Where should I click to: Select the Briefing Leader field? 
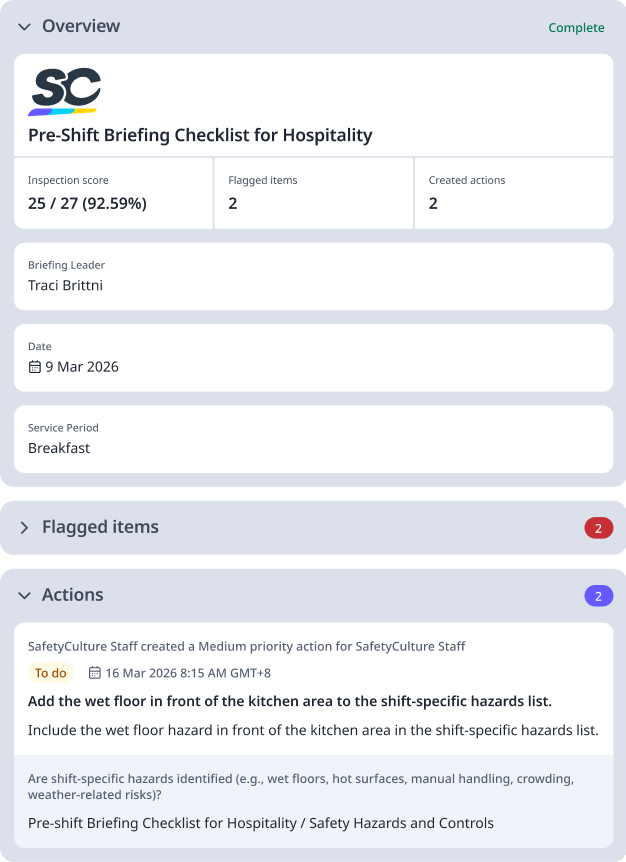pyautogui.click(x=313, y=276)
